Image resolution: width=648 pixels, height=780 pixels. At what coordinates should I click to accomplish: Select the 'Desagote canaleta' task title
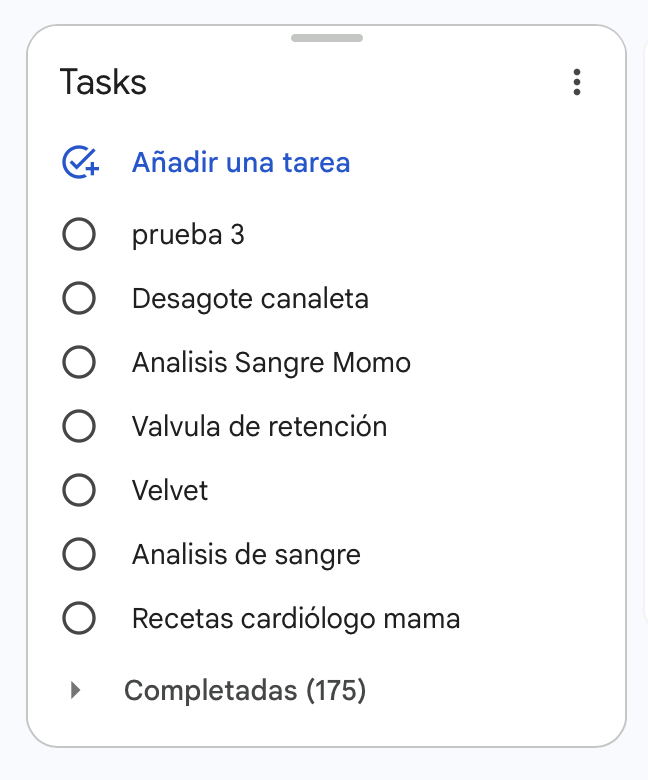[250, 299]
